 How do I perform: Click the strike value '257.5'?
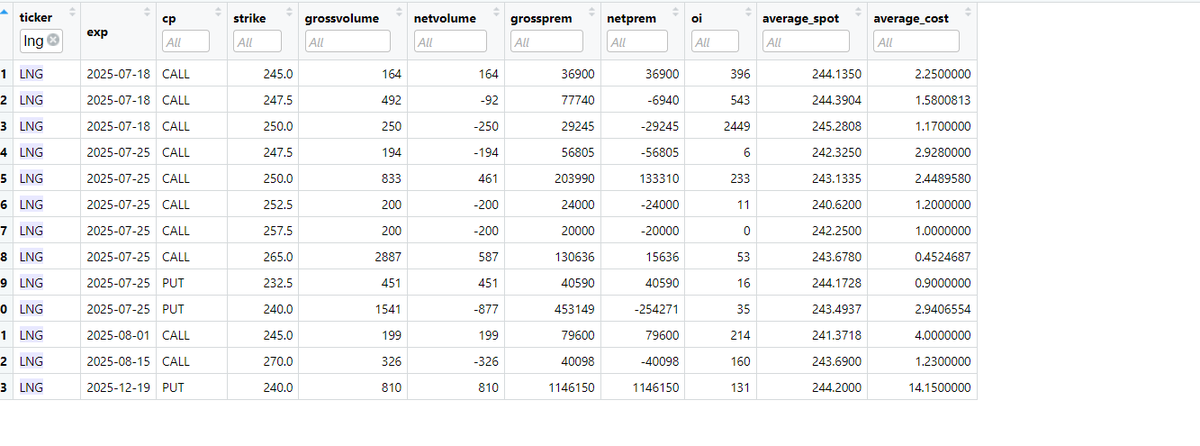(x=278, y=230)
